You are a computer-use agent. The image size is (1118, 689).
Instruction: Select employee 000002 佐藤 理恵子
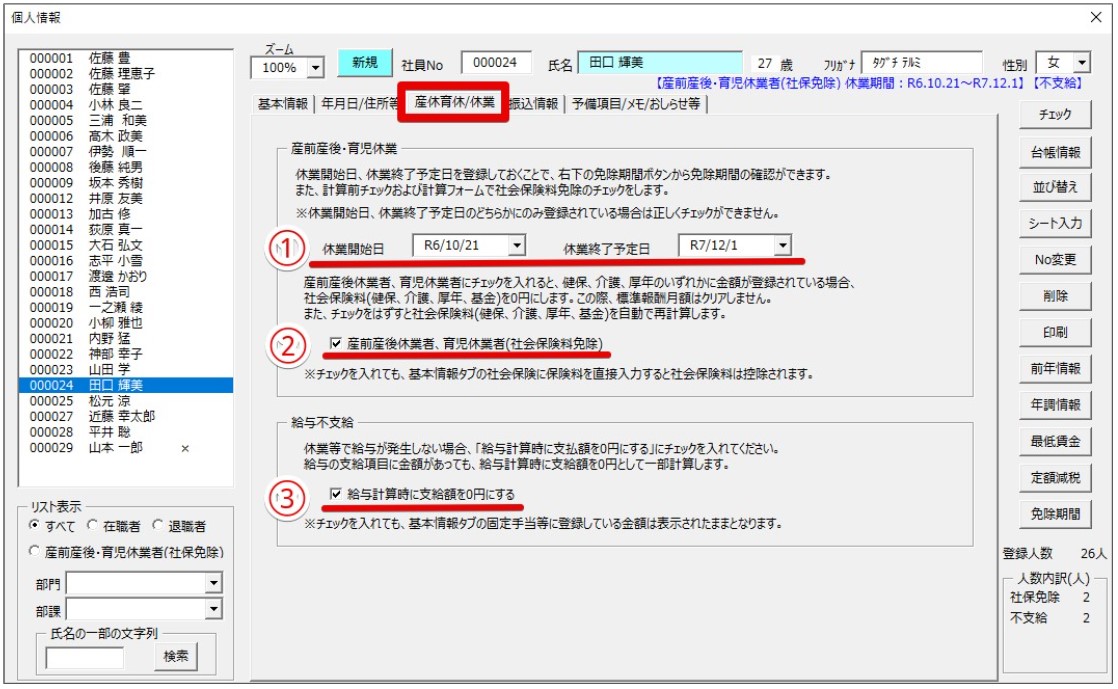click(125, 73)
